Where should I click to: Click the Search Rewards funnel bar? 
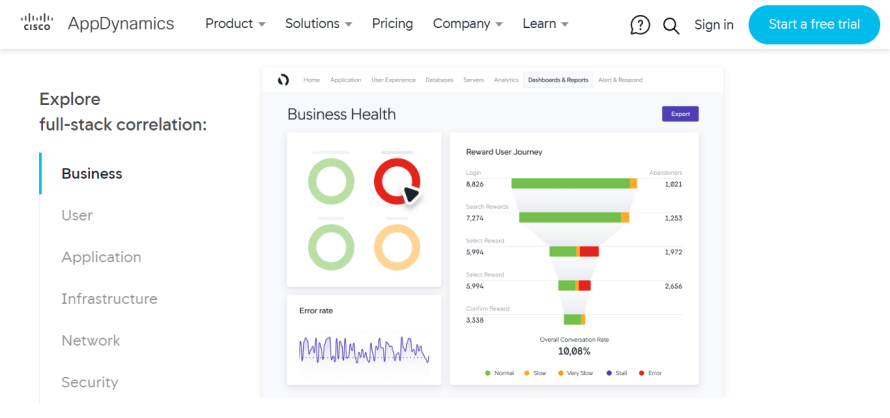(574, 218)
